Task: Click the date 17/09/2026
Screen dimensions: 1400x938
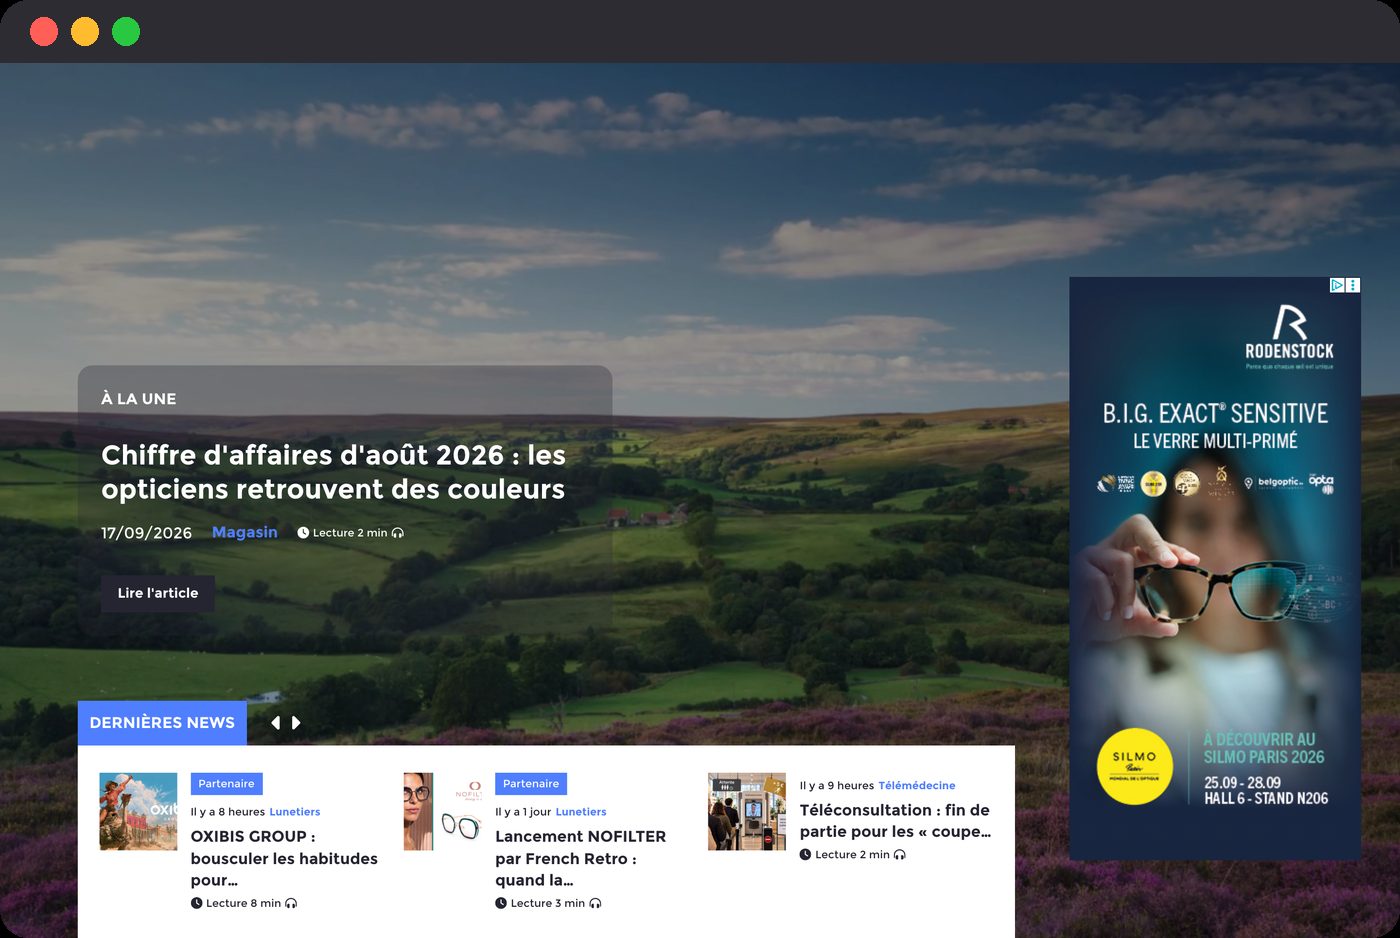Action: (147, 533)
